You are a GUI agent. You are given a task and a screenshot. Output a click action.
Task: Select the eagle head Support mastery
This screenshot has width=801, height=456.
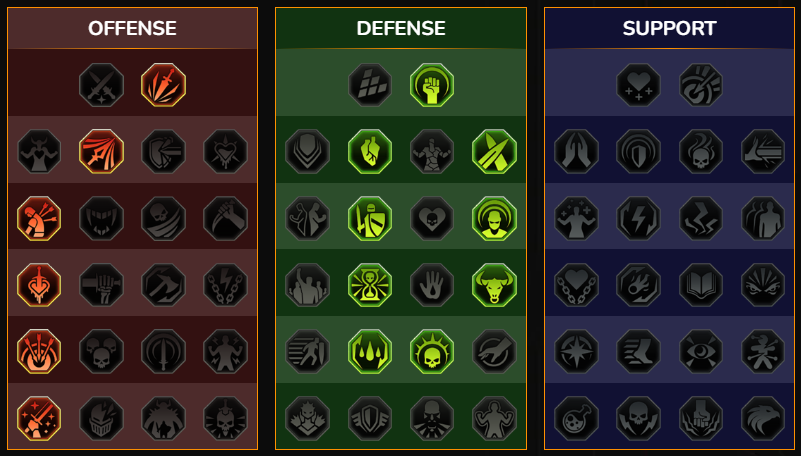[763, 419]
